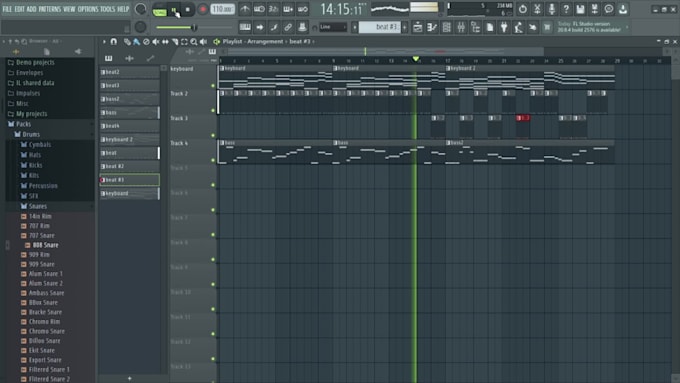Select the beat2 pattern in picker
This screenshot has width=680, height=383.
(x=130, y=72)
